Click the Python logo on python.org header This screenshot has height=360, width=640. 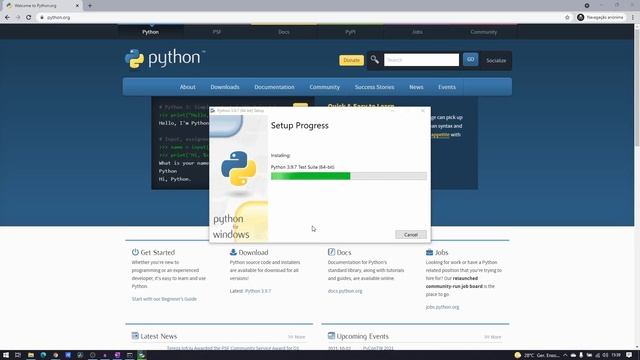coord(164,59)
